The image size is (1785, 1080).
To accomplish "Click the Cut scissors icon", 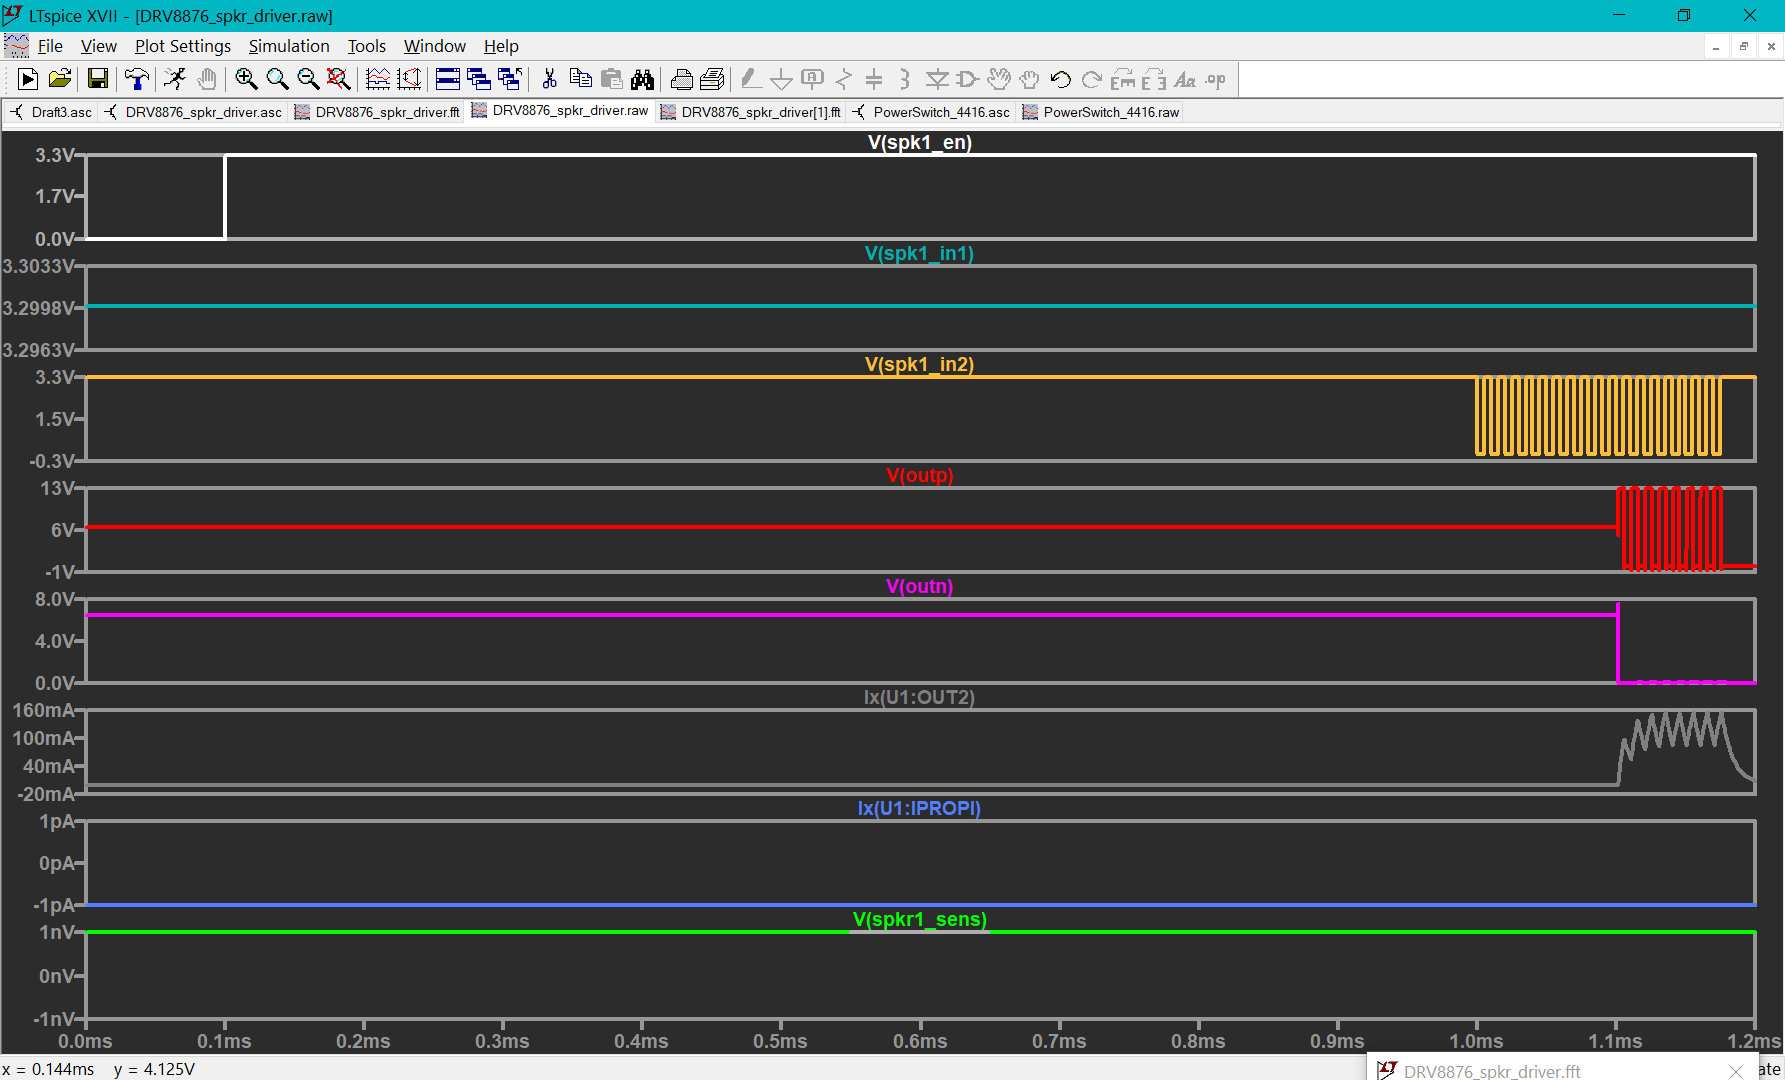I will 549,79.
